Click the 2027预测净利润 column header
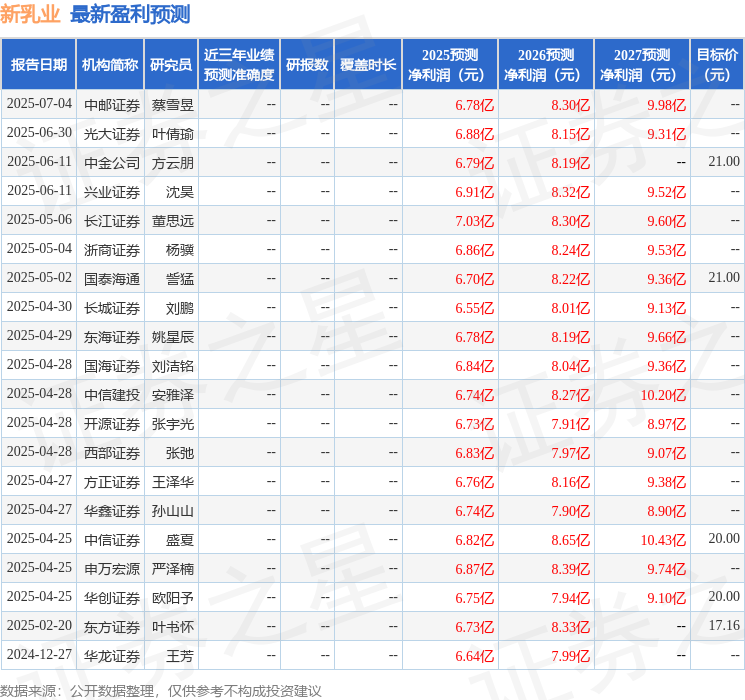 [642, 65]
